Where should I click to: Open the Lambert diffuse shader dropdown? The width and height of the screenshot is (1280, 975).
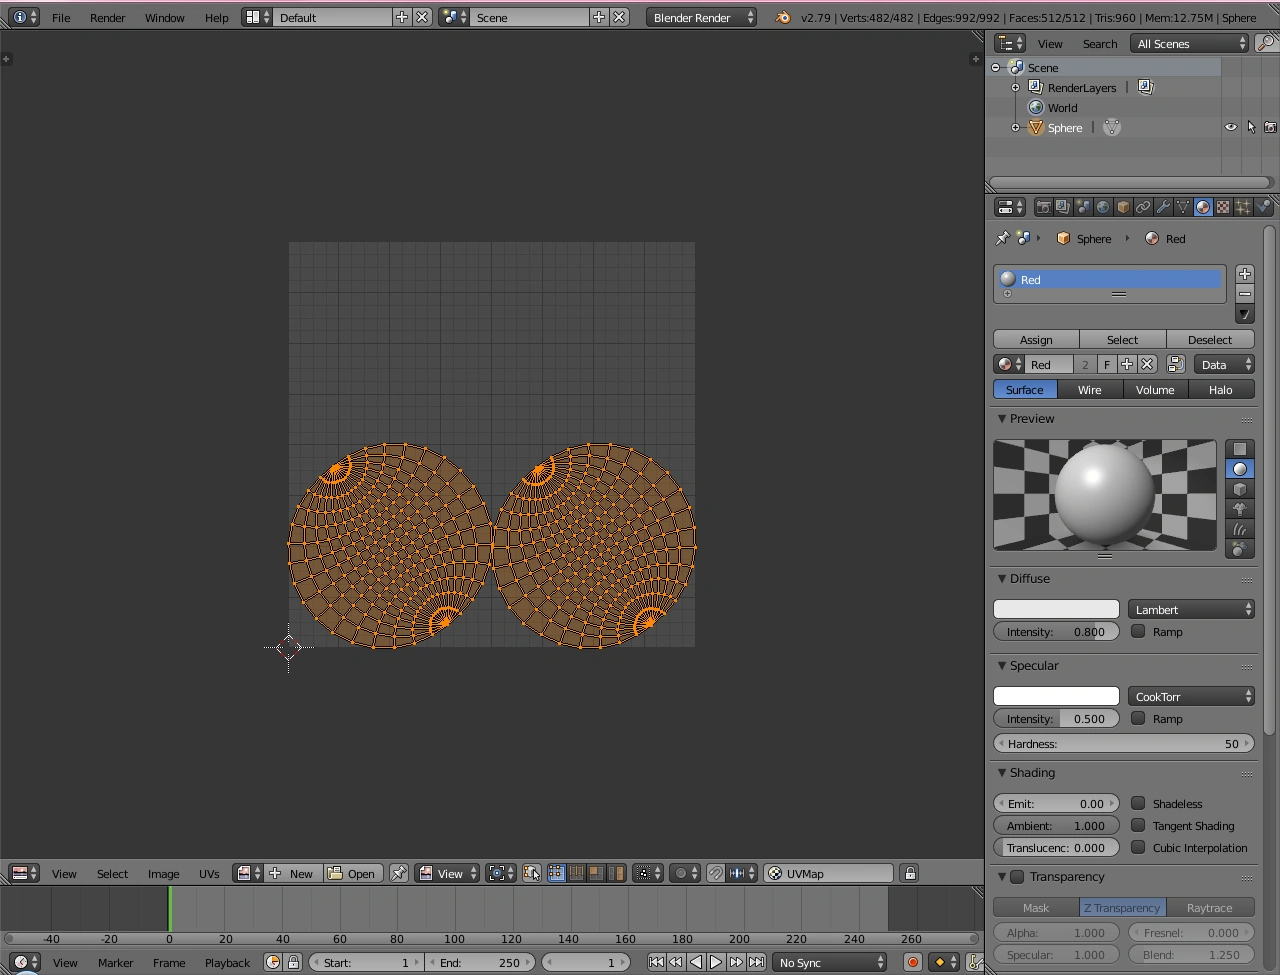click(x=1191, y=609)
